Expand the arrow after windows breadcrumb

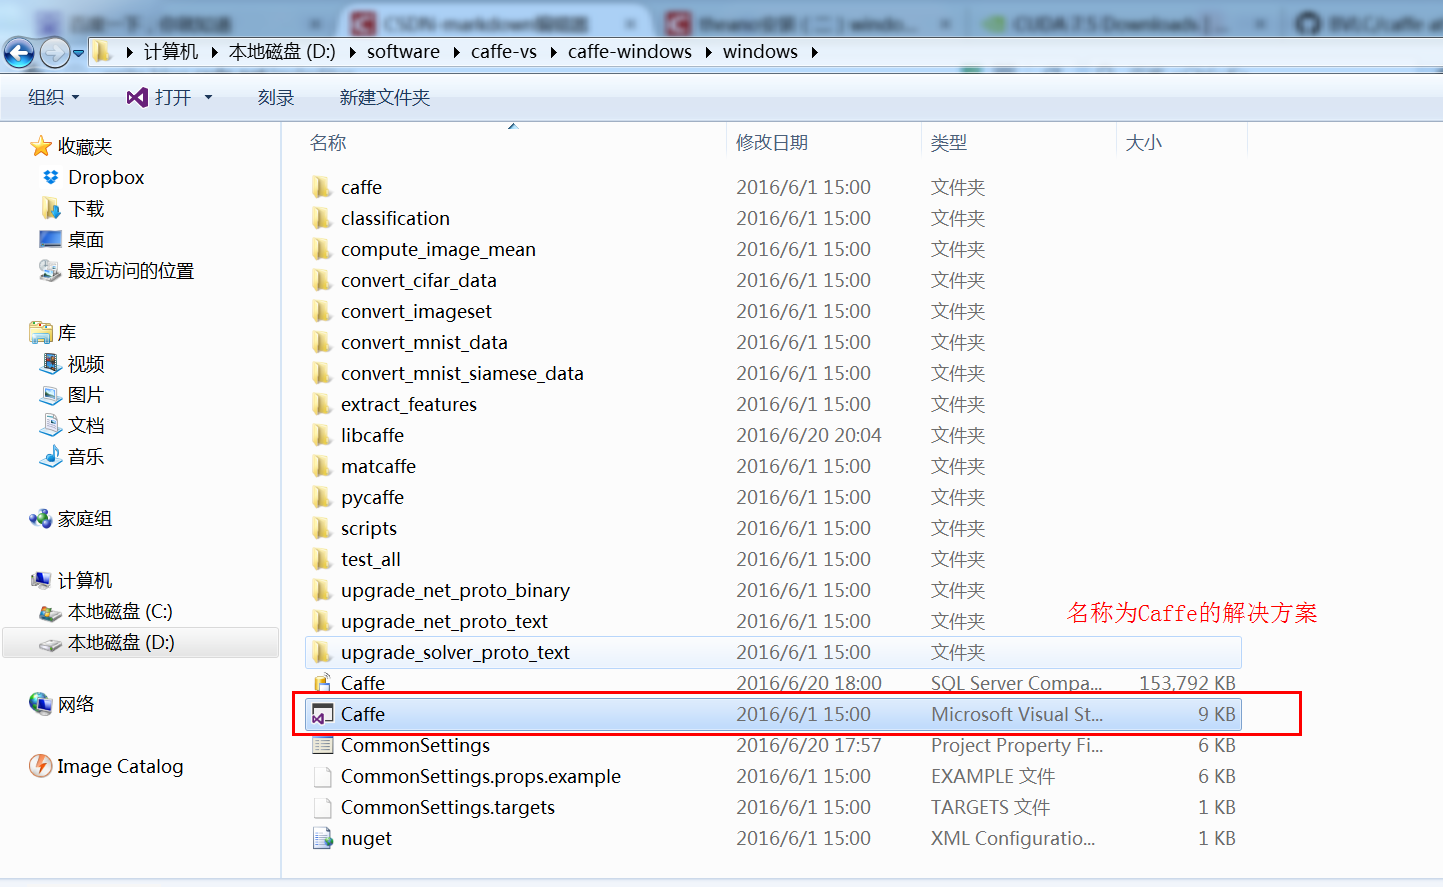tap(814, 52)
